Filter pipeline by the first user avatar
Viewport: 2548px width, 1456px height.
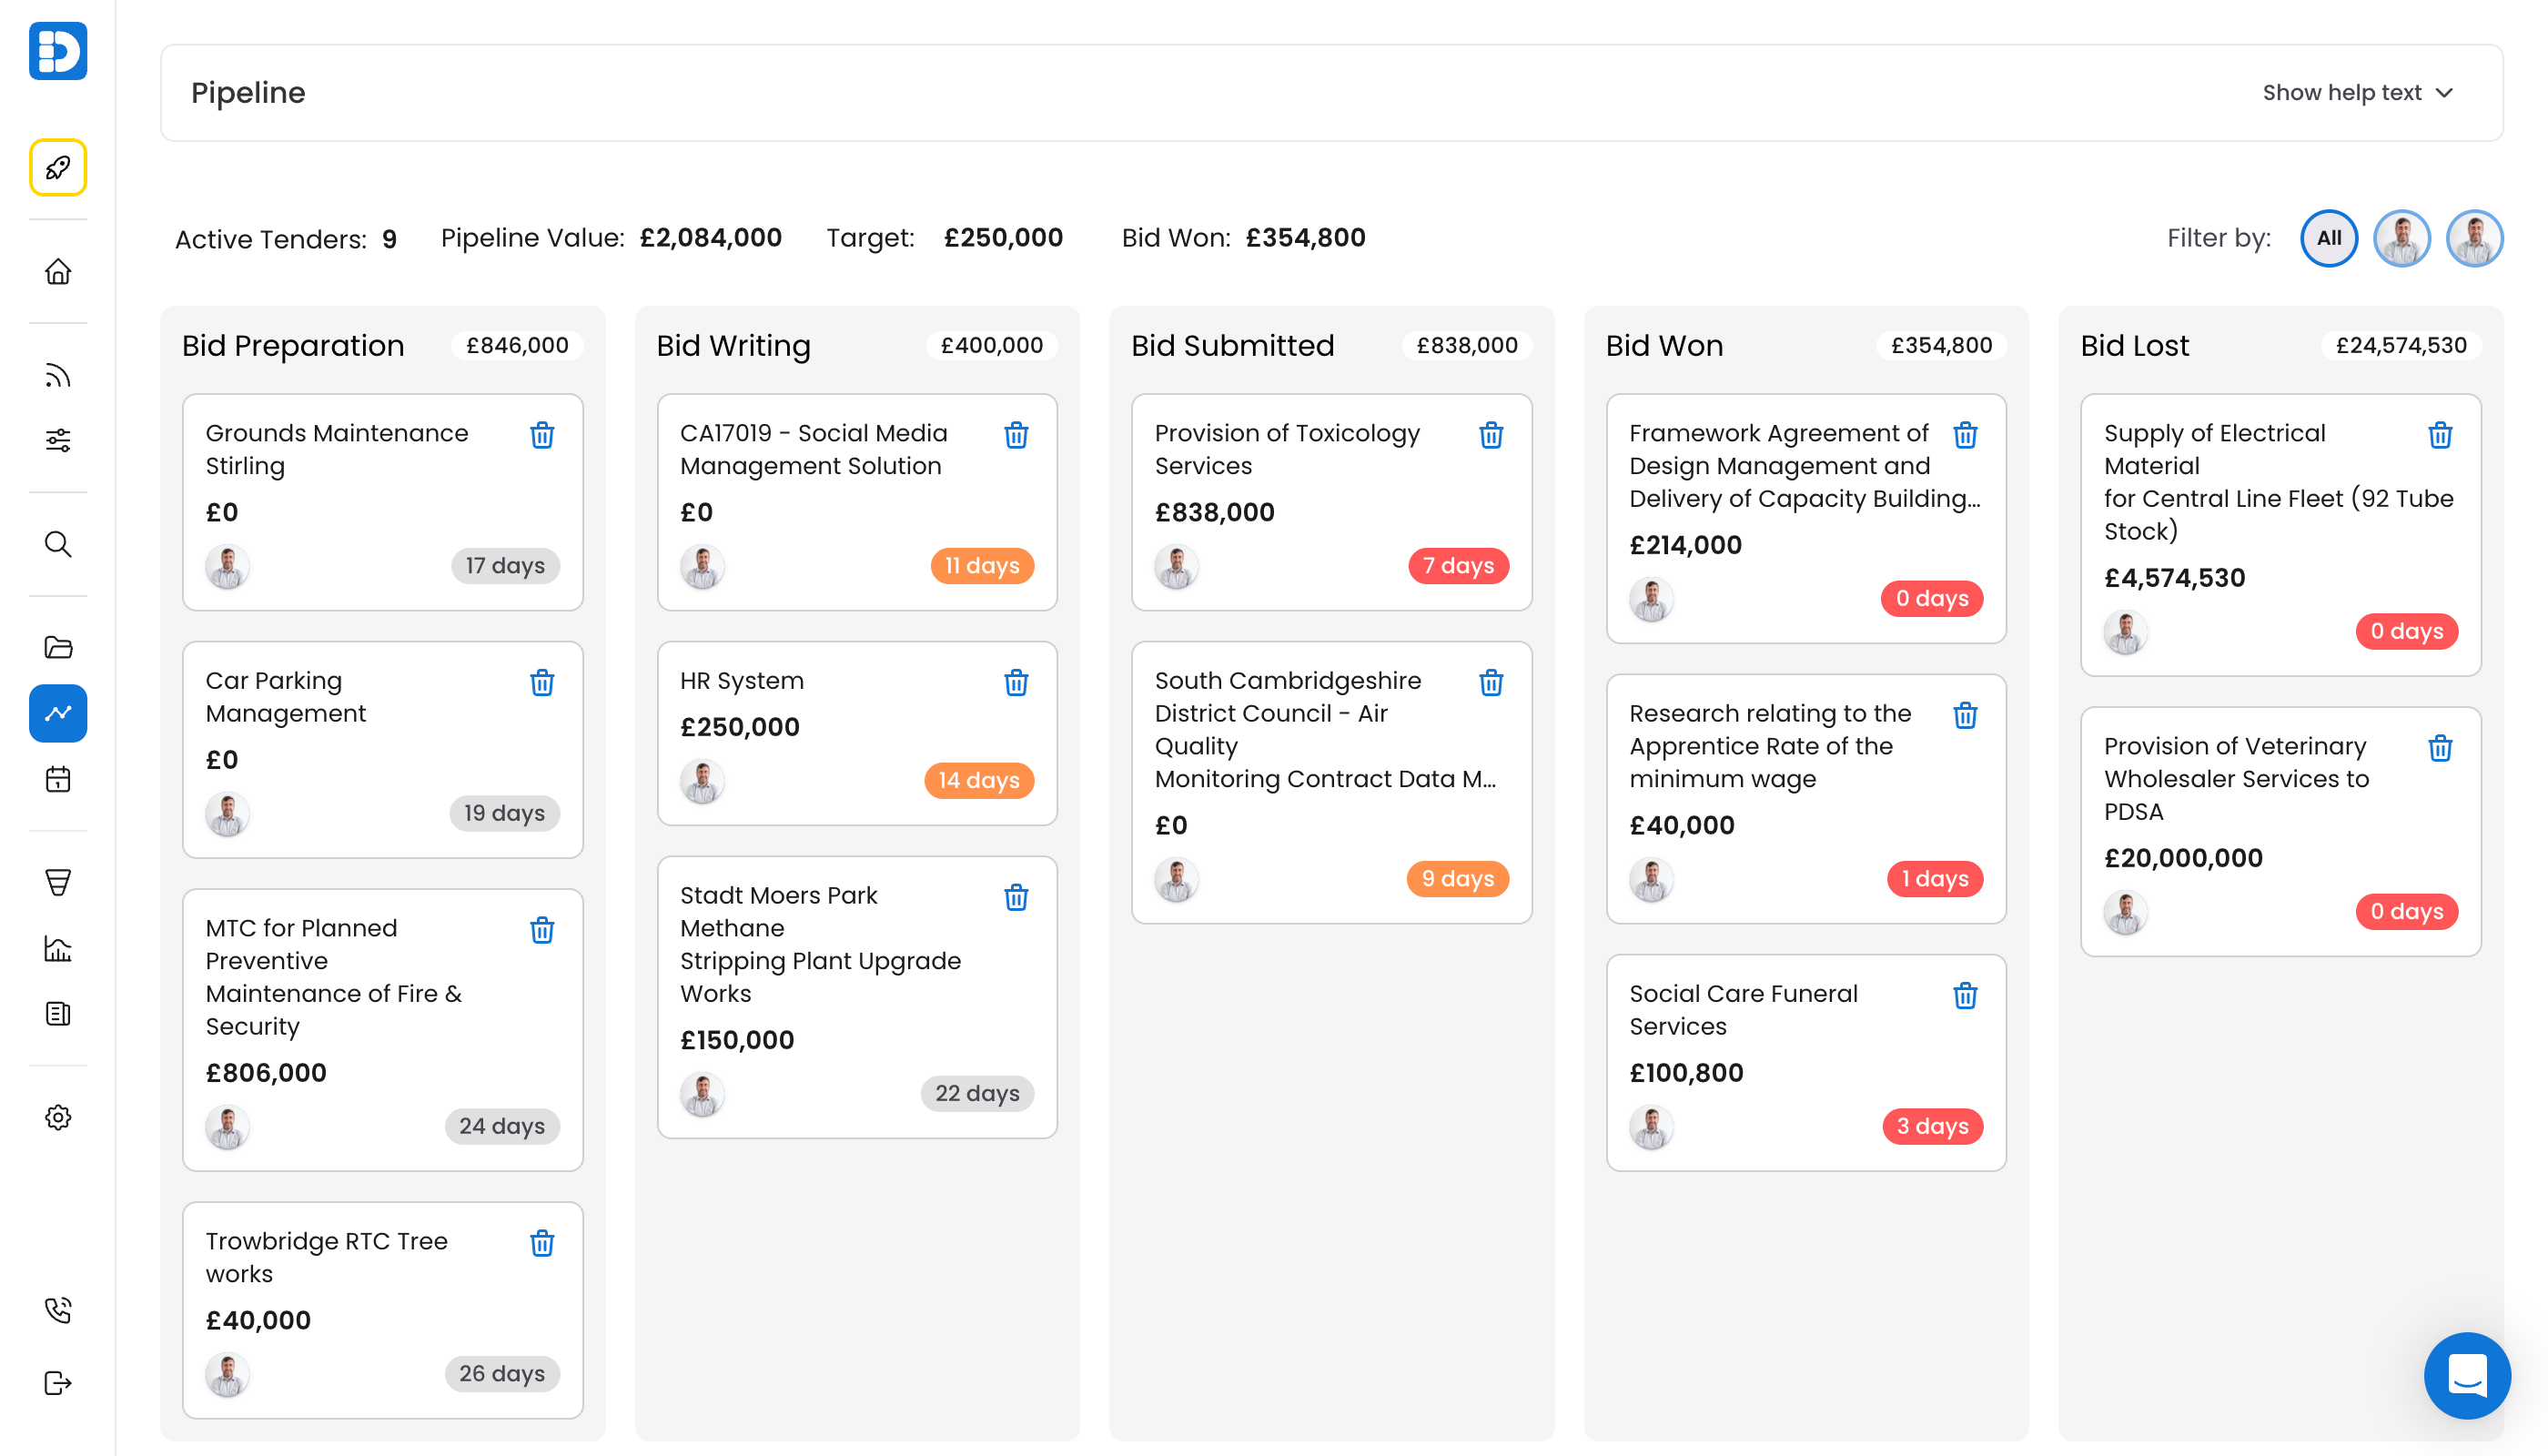pyautogui.click(x=2402, y=238)
